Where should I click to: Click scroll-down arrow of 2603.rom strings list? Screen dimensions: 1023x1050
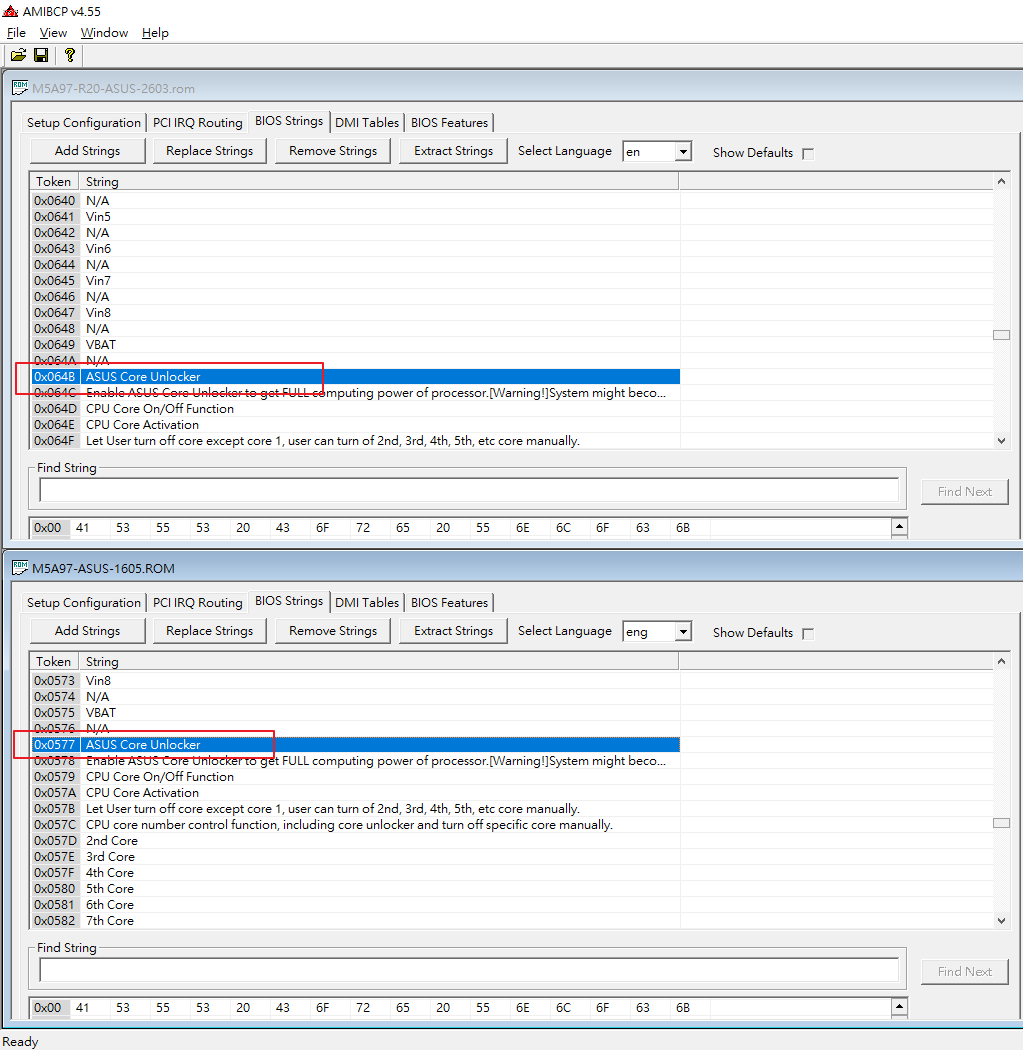tap(1002, 441)
